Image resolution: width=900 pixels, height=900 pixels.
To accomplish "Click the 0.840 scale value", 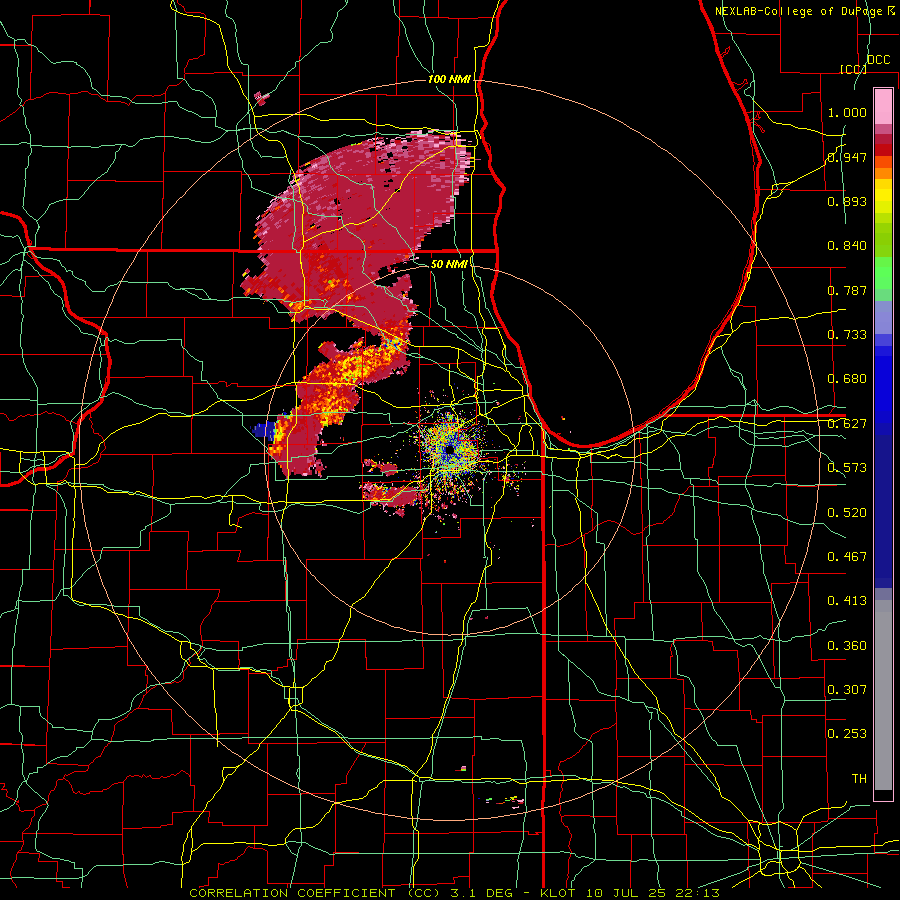I will pyautogui.click(x=847, y=246).
